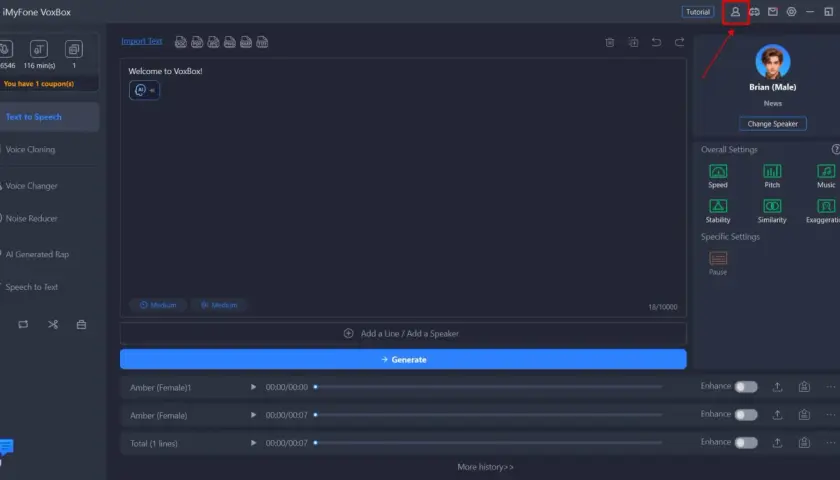Click the Tutorial button
This screenshot has width=840, height=480.
point(698,12)
